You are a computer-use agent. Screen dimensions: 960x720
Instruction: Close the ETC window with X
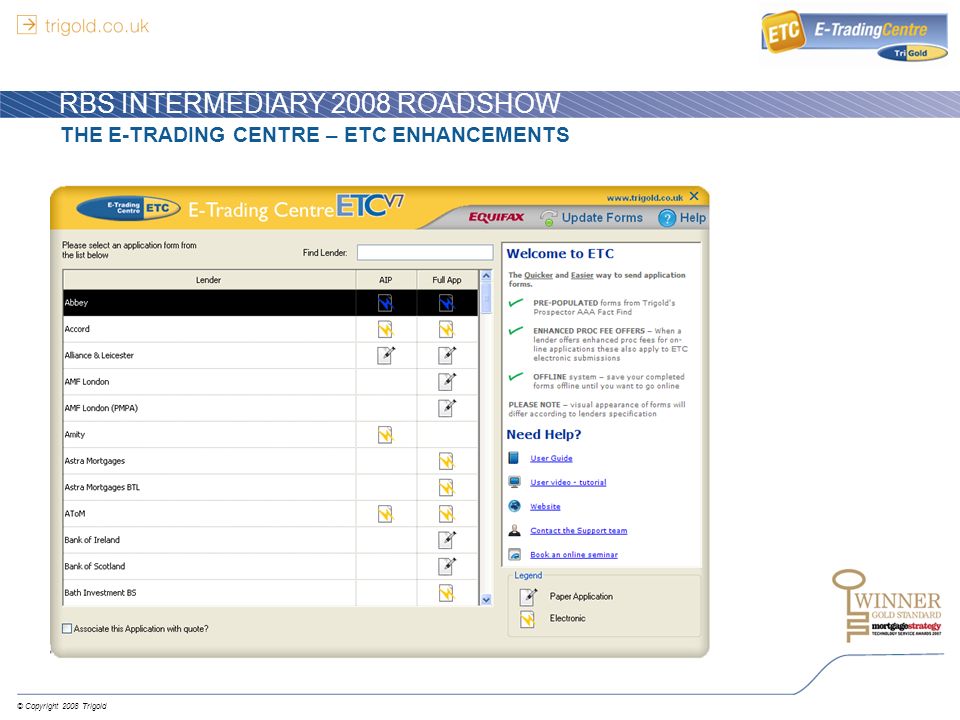694,196
